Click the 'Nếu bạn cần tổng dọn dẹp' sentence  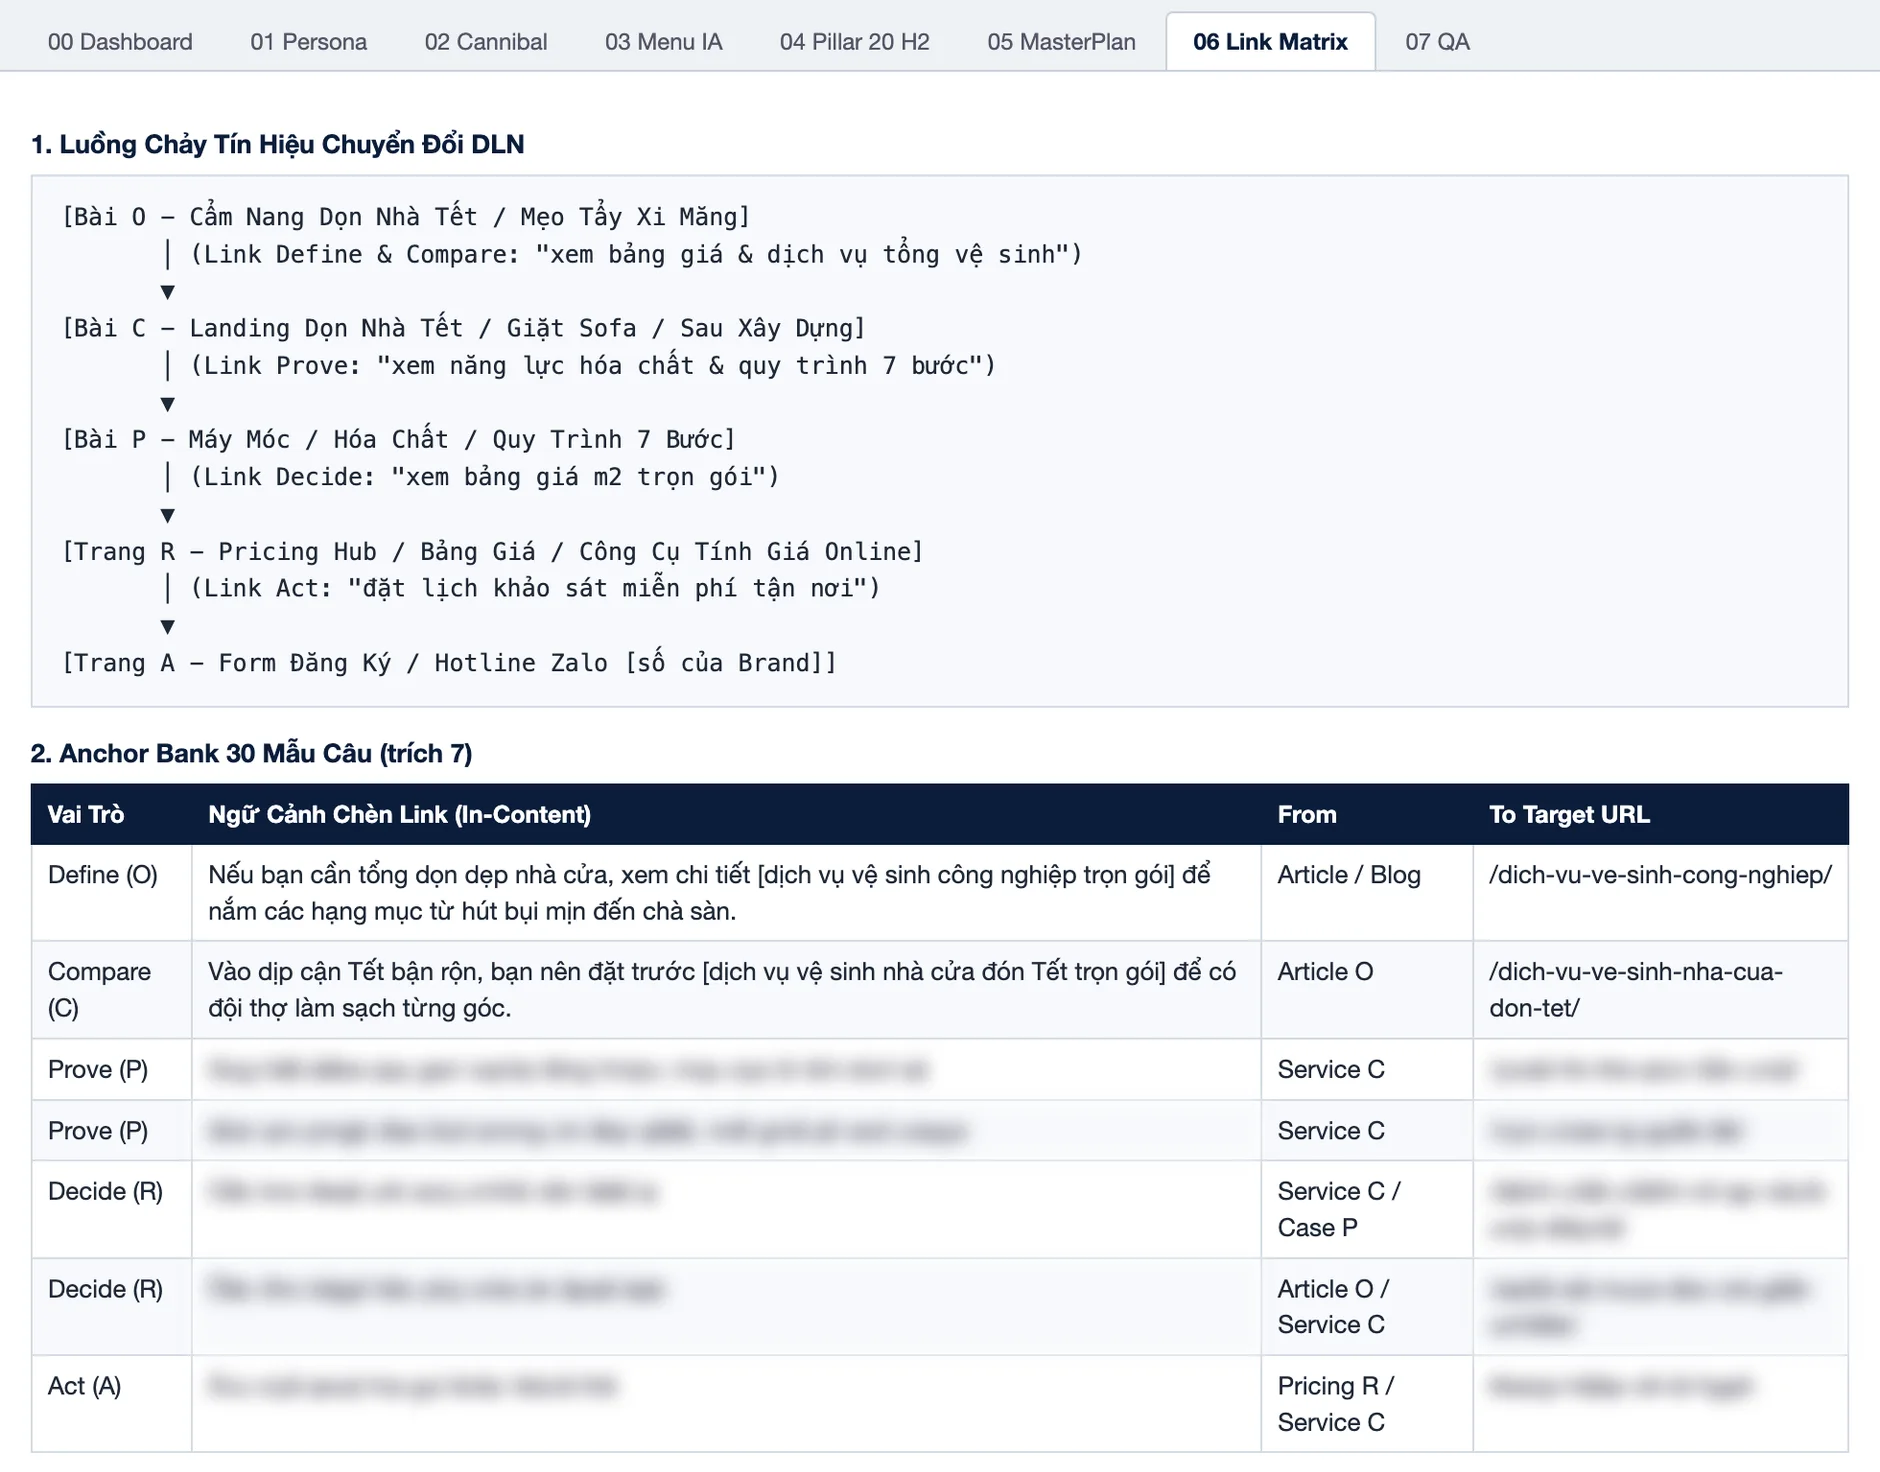[709, 893]
